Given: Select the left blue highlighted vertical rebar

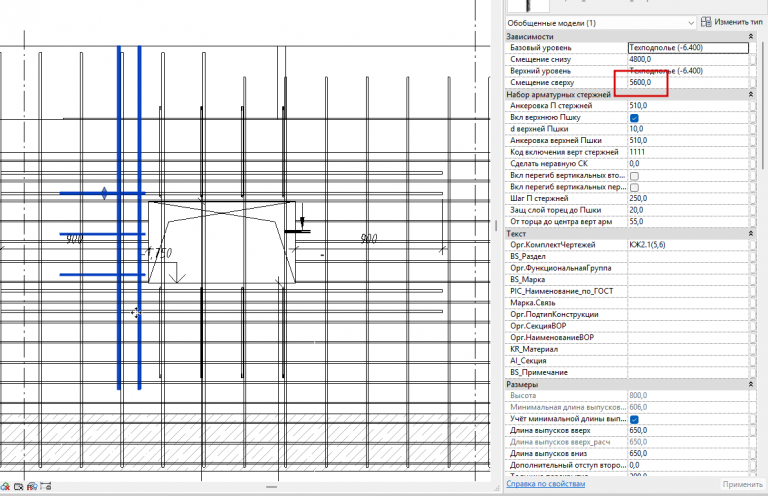Looking at the screenshot, I should tap(119, 218).
